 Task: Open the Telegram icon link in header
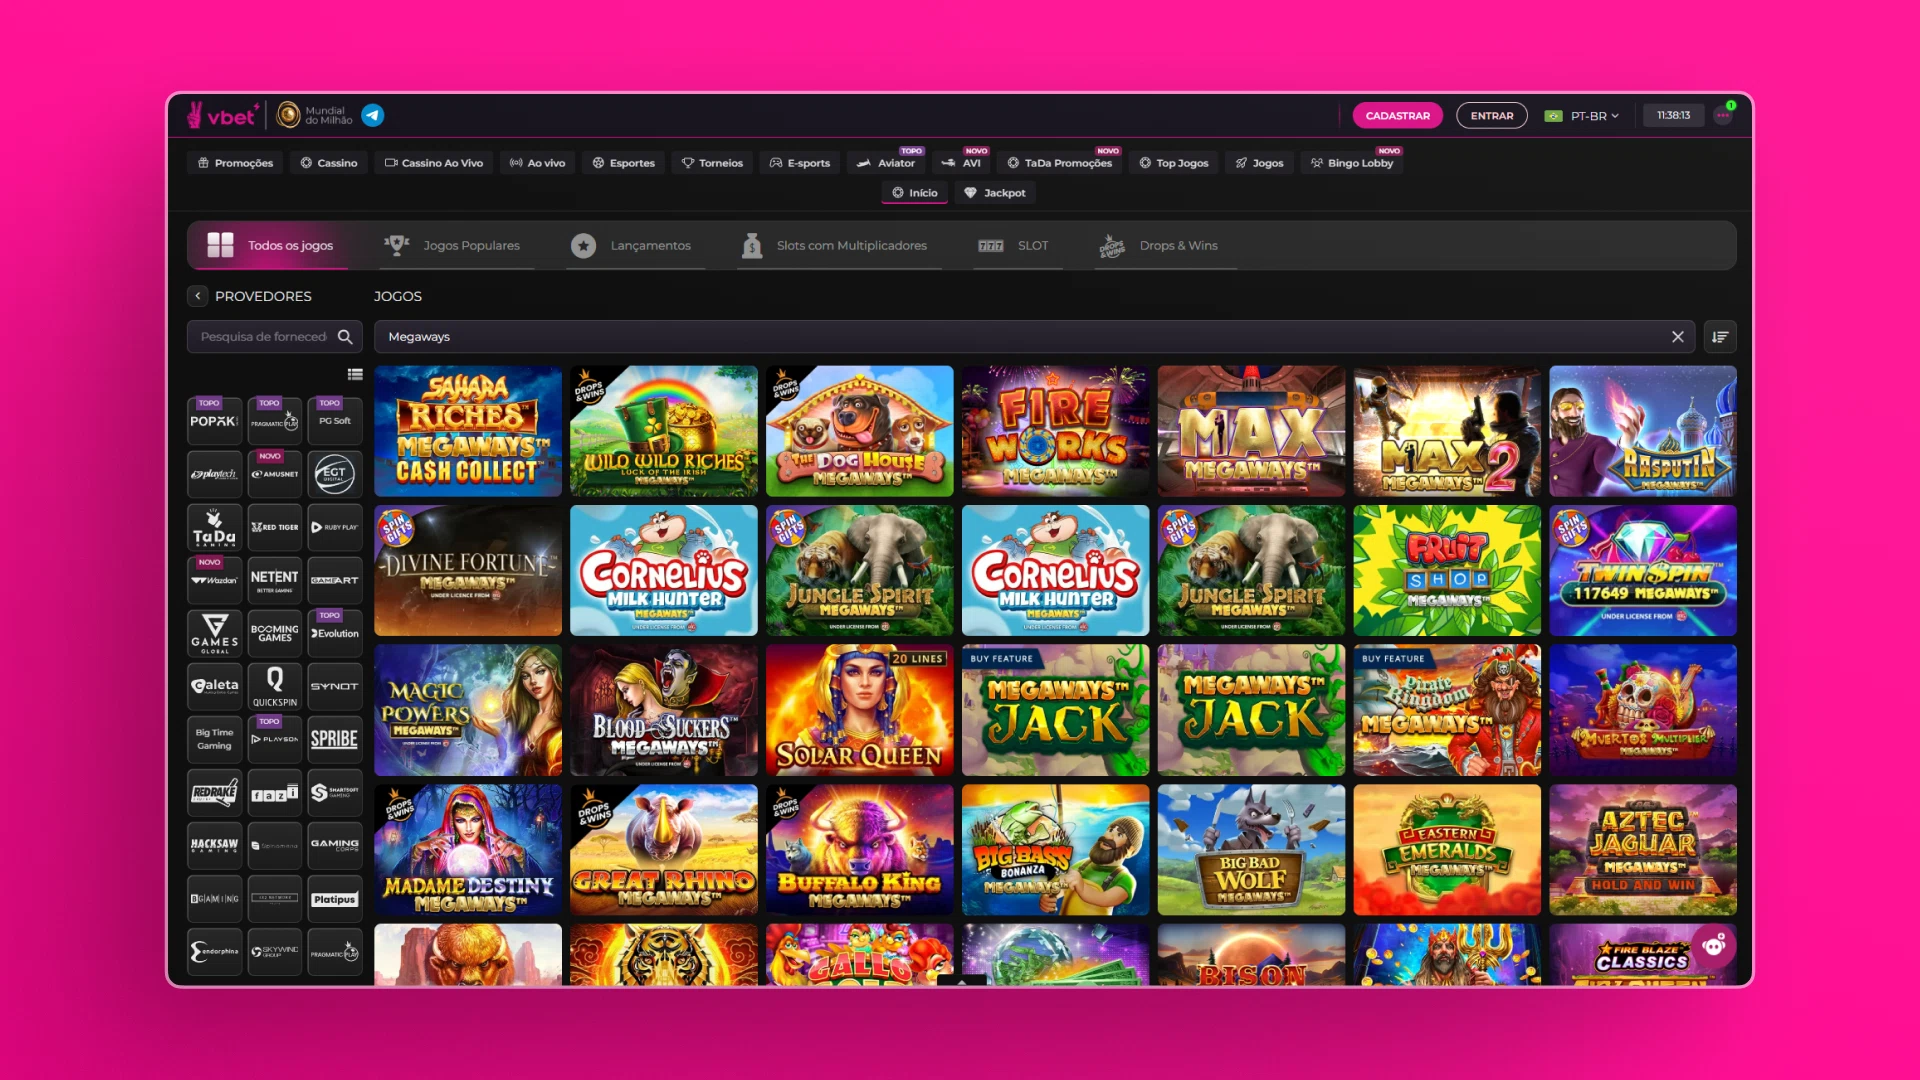372,115
